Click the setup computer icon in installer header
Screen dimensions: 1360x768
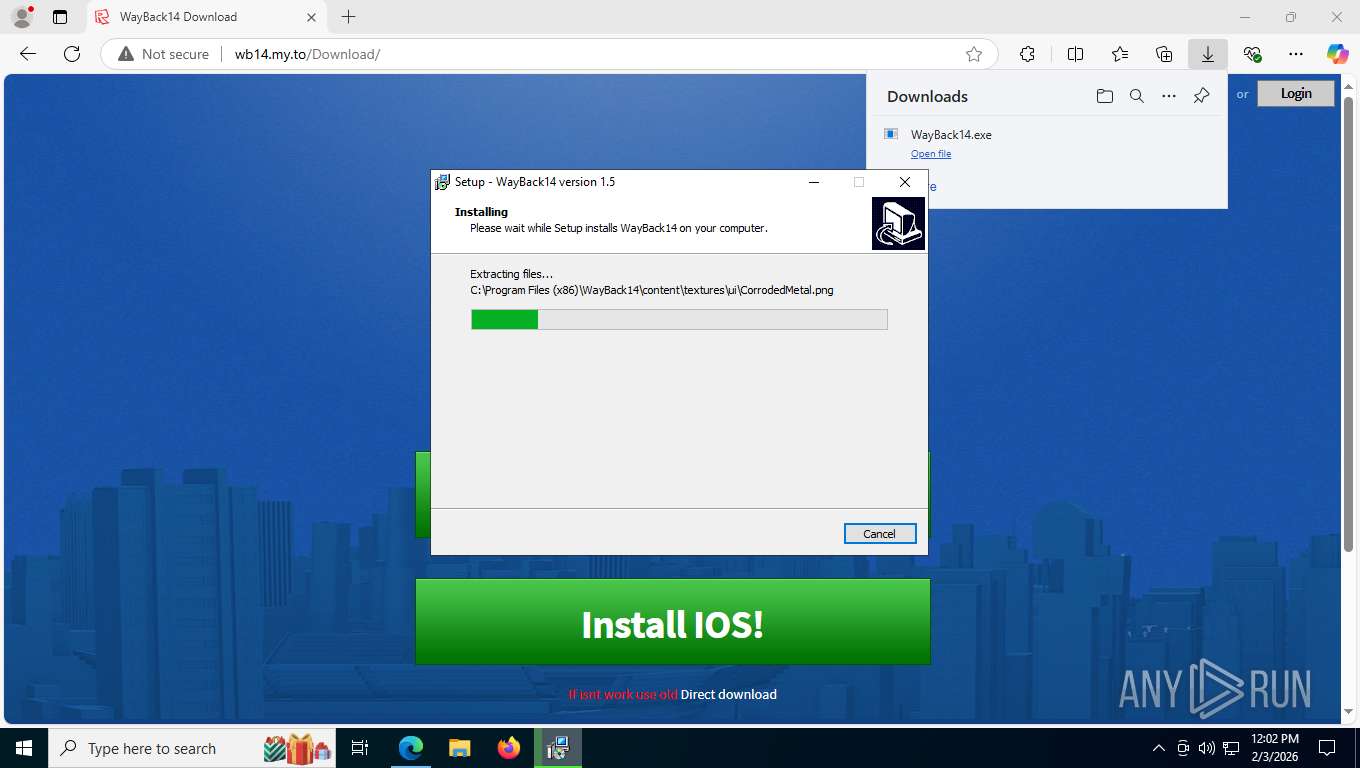pyautogui.click(x=898, y=223)
